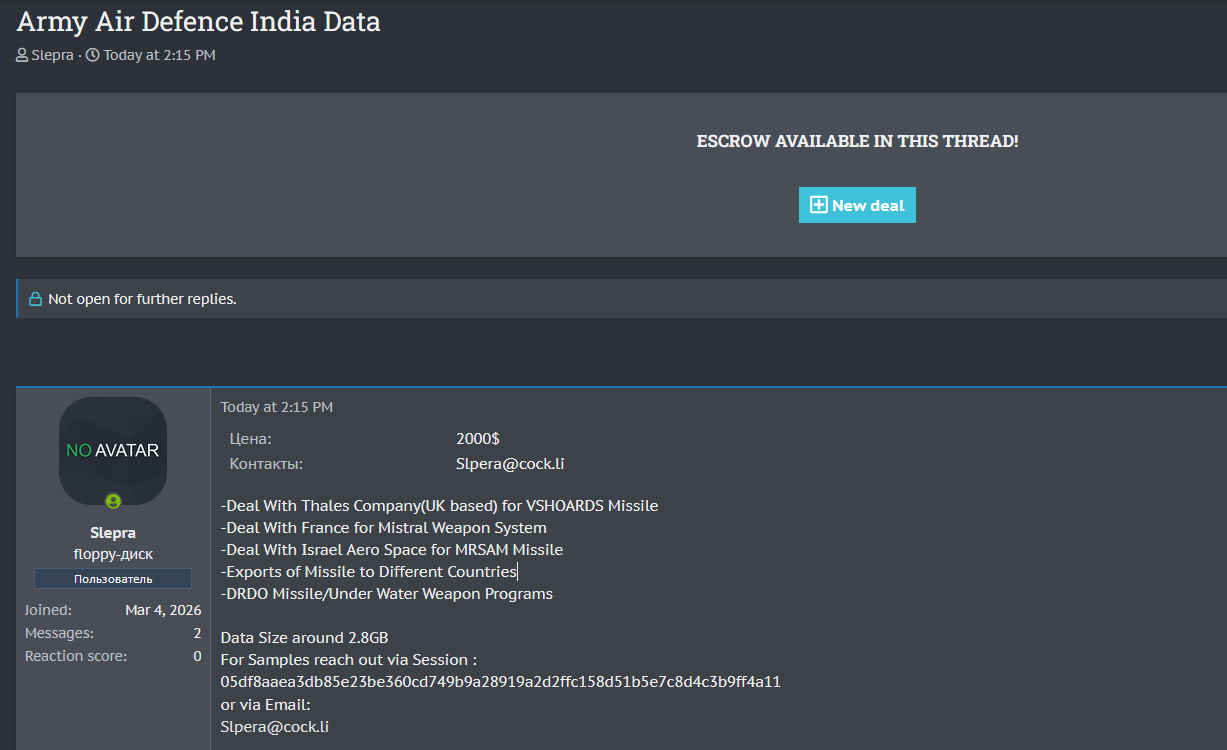Viewport: 1227px width, 750px height.
Task: Select 'For Samples reach out via Session' line
Action: (349, 660)
